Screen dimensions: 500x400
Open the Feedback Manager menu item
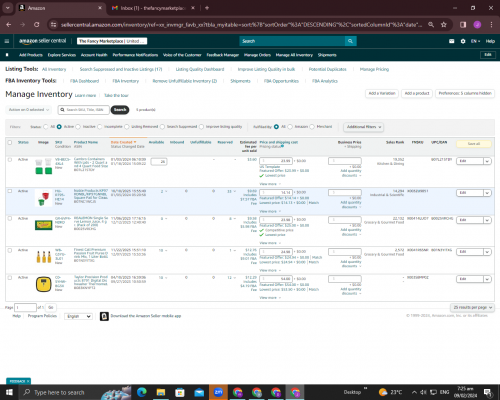click(223, 55)
